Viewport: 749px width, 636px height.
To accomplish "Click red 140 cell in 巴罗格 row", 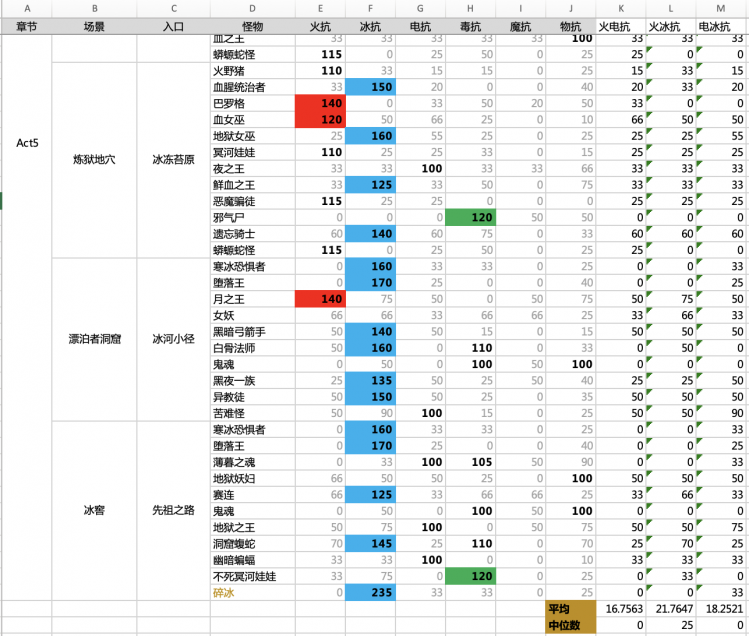I will point(320,103).
